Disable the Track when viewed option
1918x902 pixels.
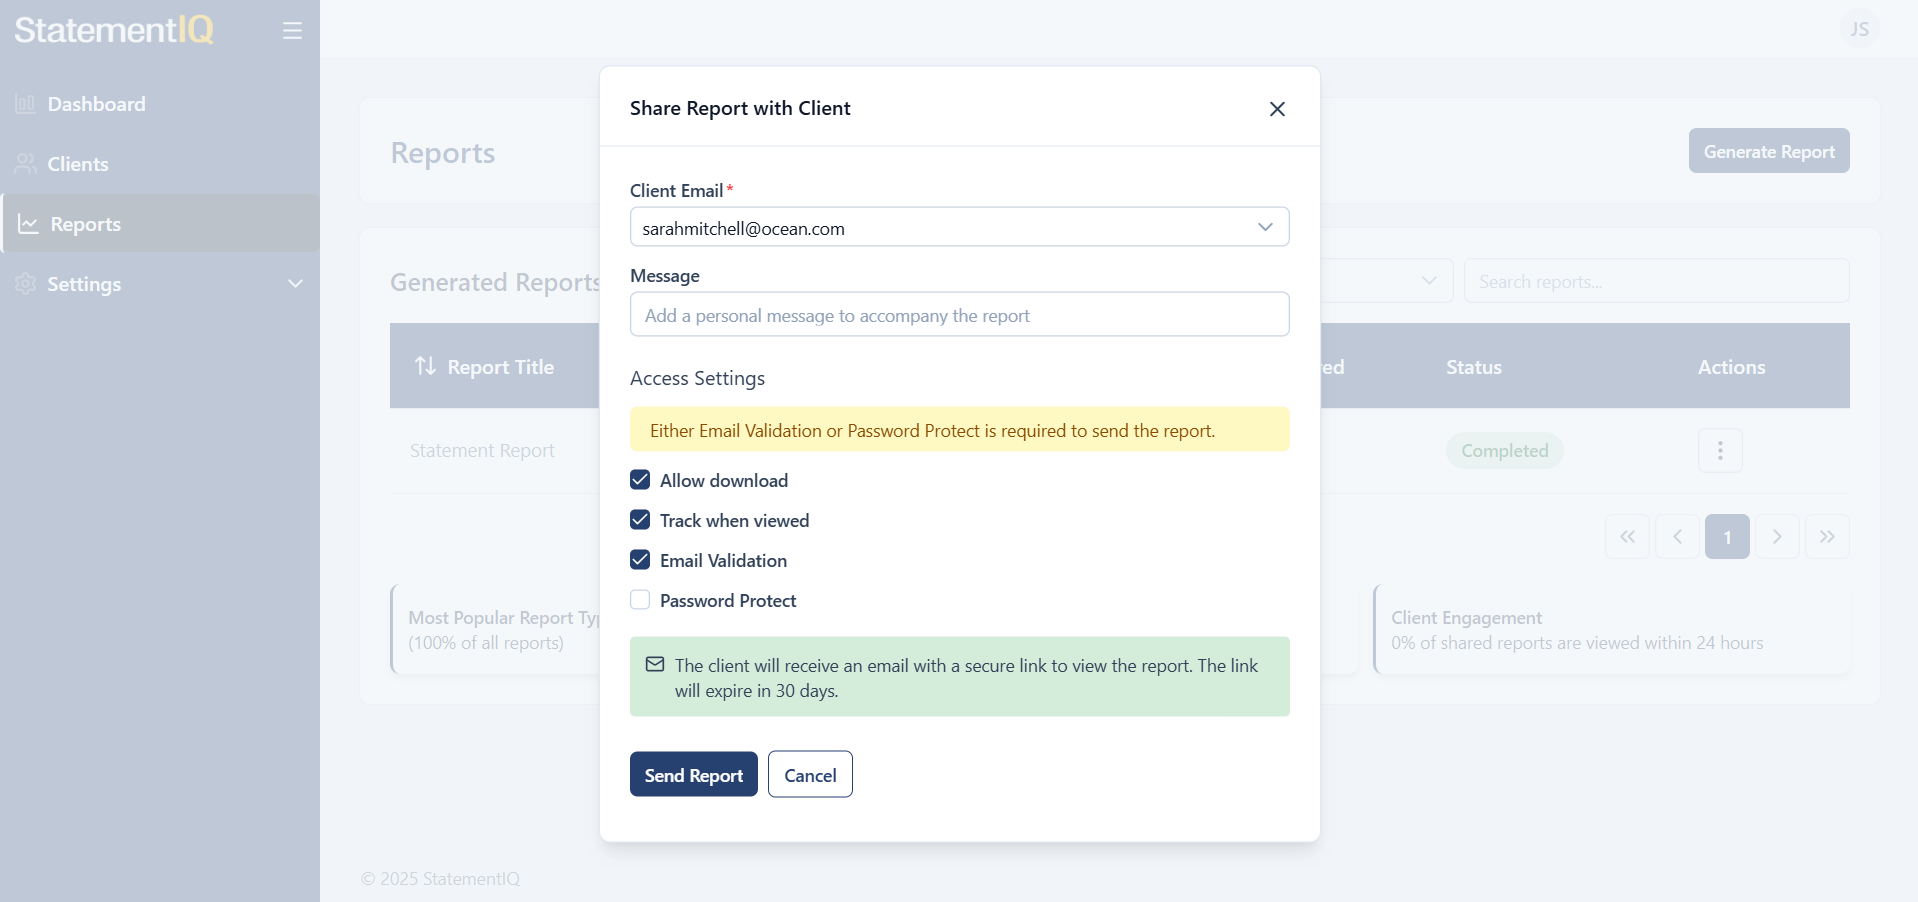pos(639,520)
